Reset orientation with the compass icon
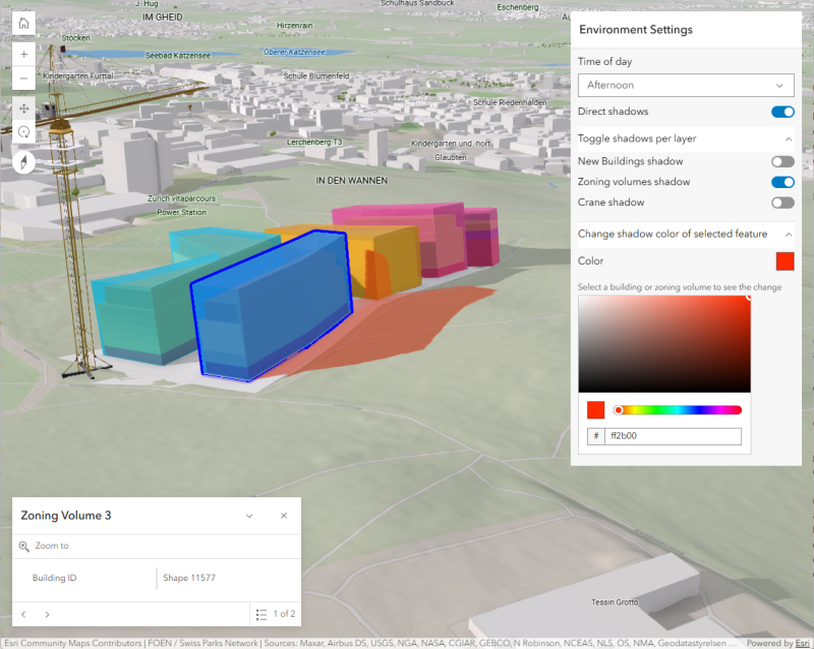This screenshot has height=649, width=814. (24, 162)
